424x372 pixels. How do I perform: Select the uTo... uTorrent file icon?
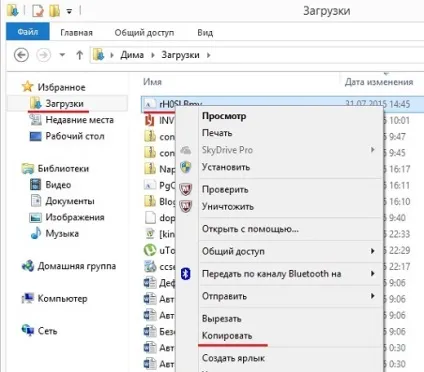point(150,250)
